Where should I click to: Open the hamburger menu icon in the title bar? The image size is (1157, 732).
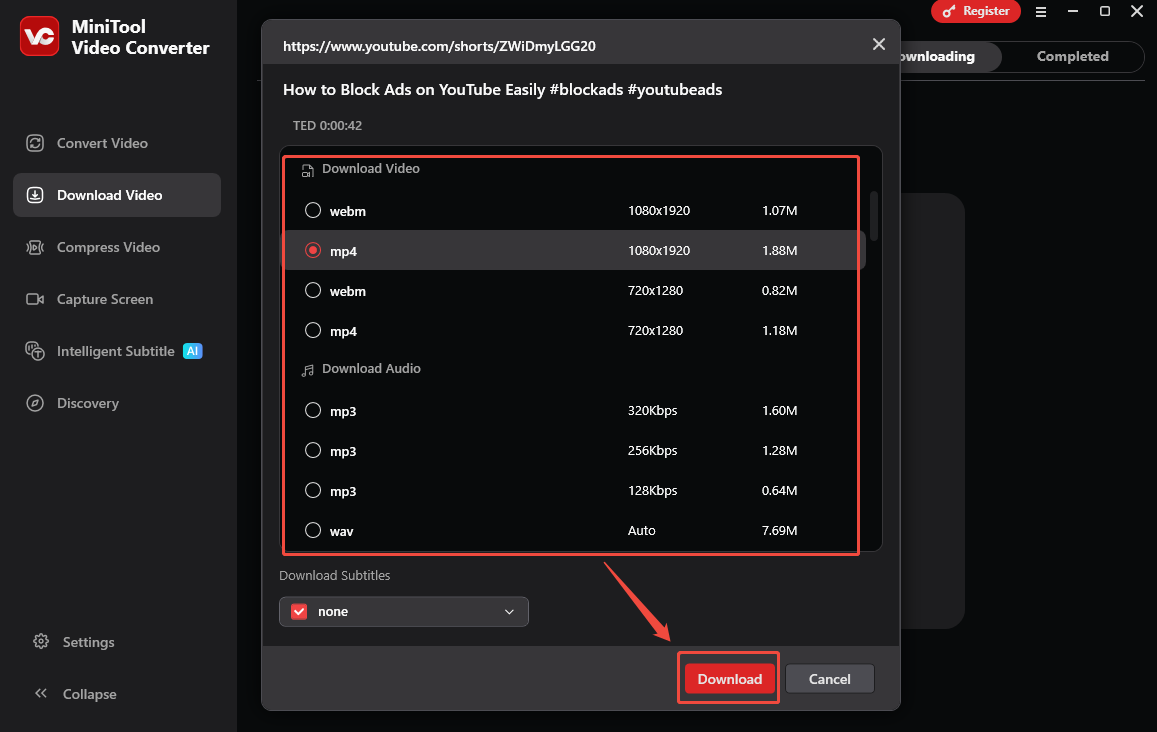[x=1040, y=12]
